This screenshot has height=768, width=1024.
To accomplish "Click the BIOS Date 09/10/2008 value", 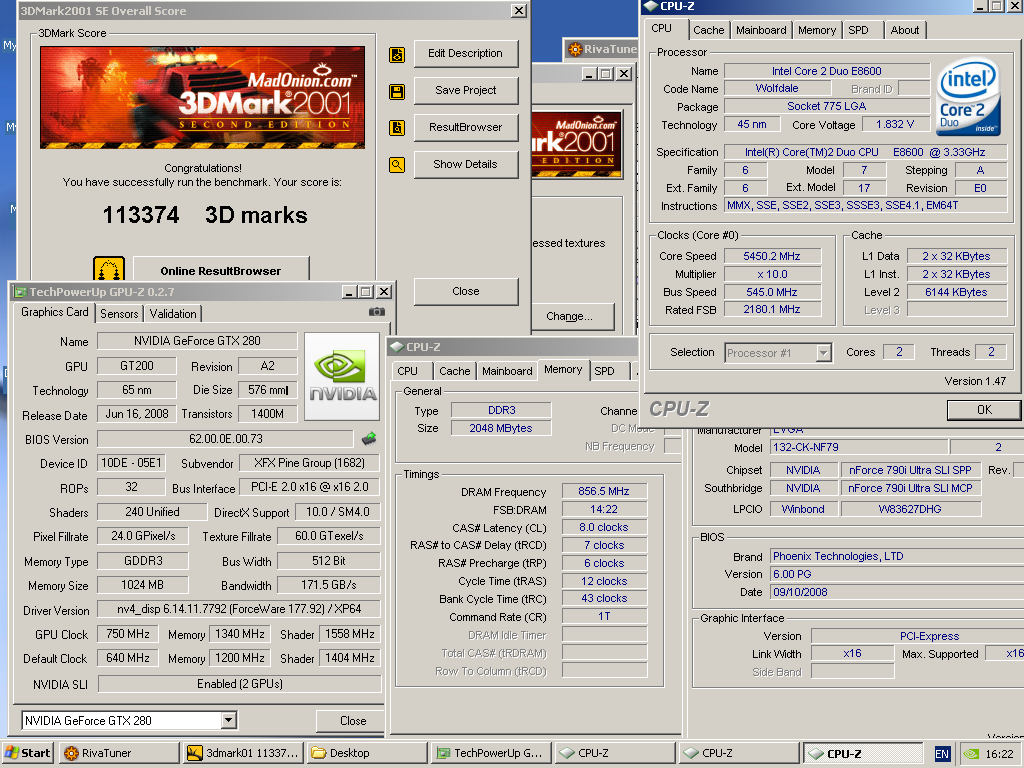I will coord(896,592).
